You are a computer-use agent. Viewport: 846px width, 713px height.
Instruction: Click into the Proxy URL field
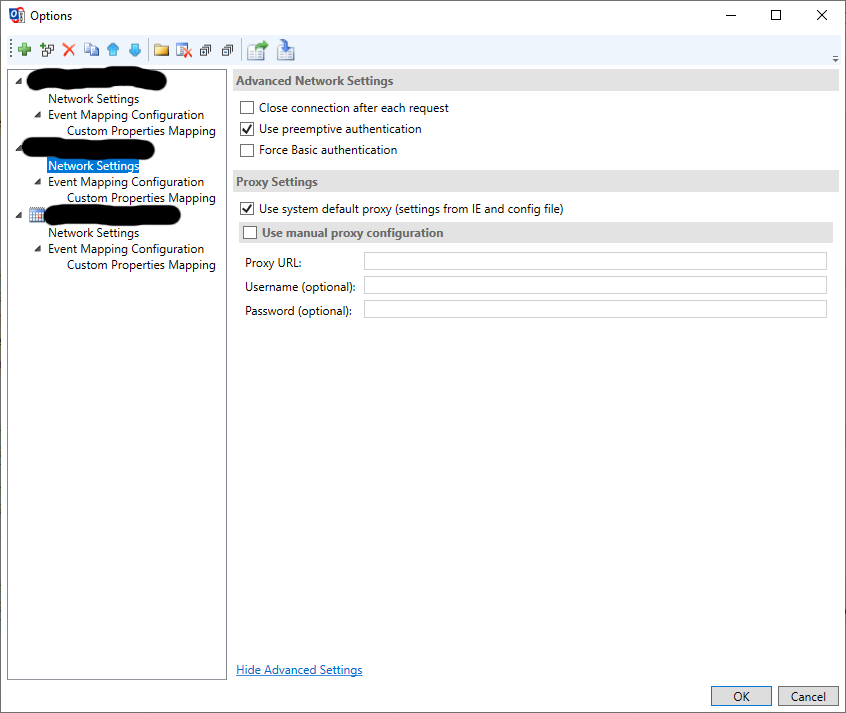[x=595, y=261]
